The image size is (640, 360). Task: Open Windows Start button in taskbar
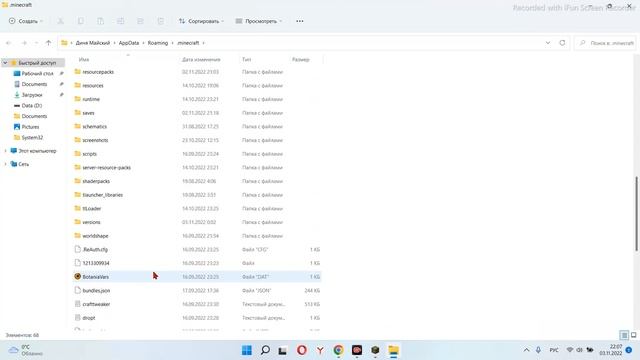coord(247,350)
